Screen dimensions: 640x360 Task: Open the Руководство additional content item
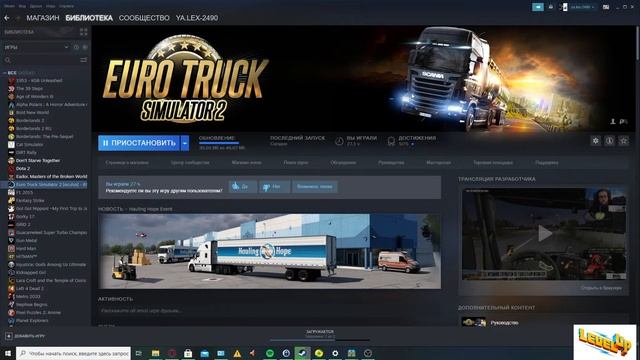(x=504, y=323)
